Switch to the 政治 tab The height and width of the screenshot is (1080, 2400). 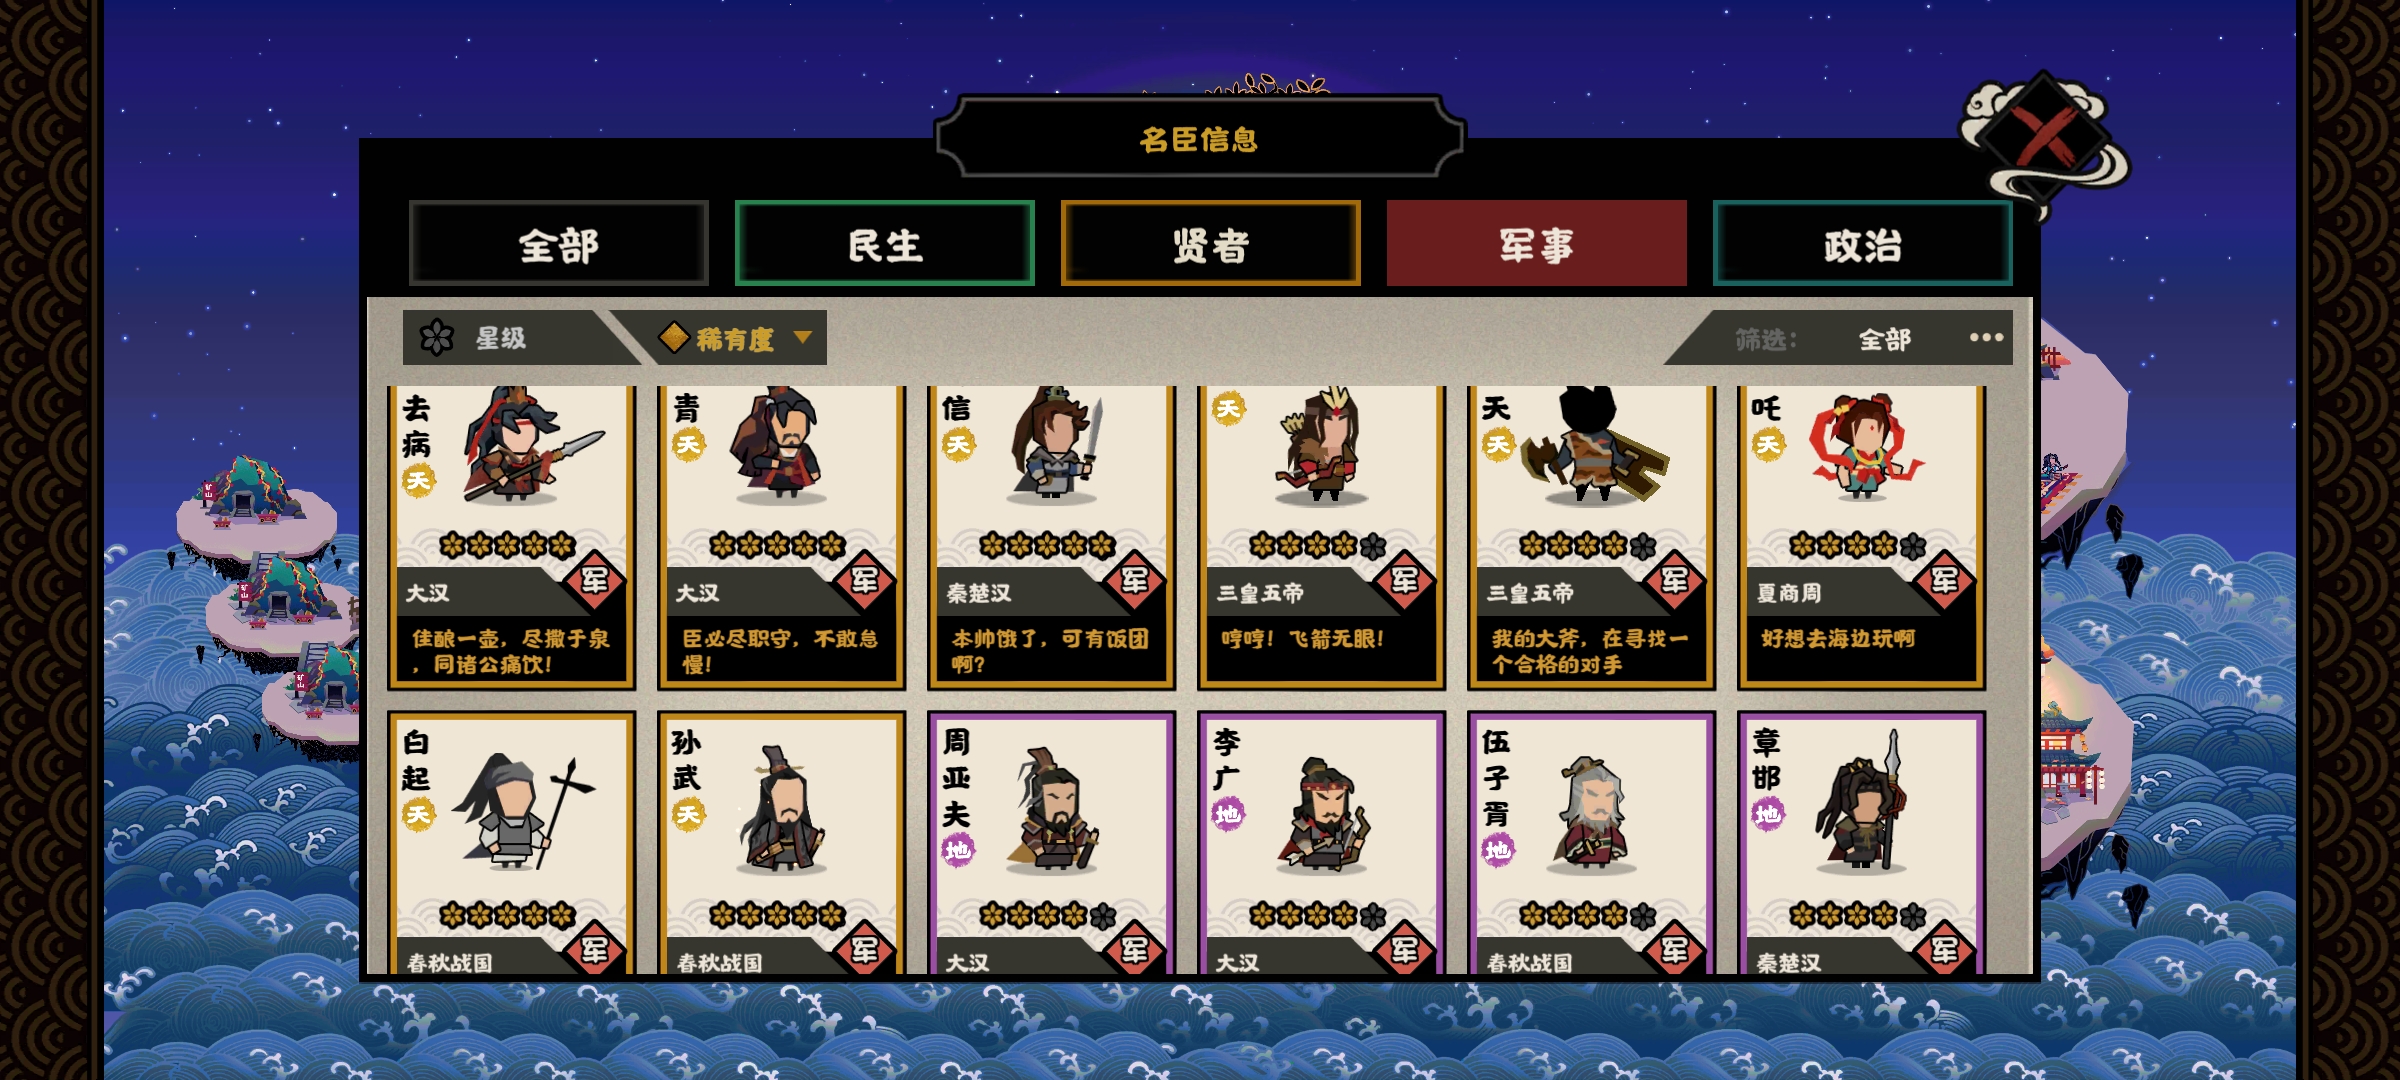pos(1862,244)
